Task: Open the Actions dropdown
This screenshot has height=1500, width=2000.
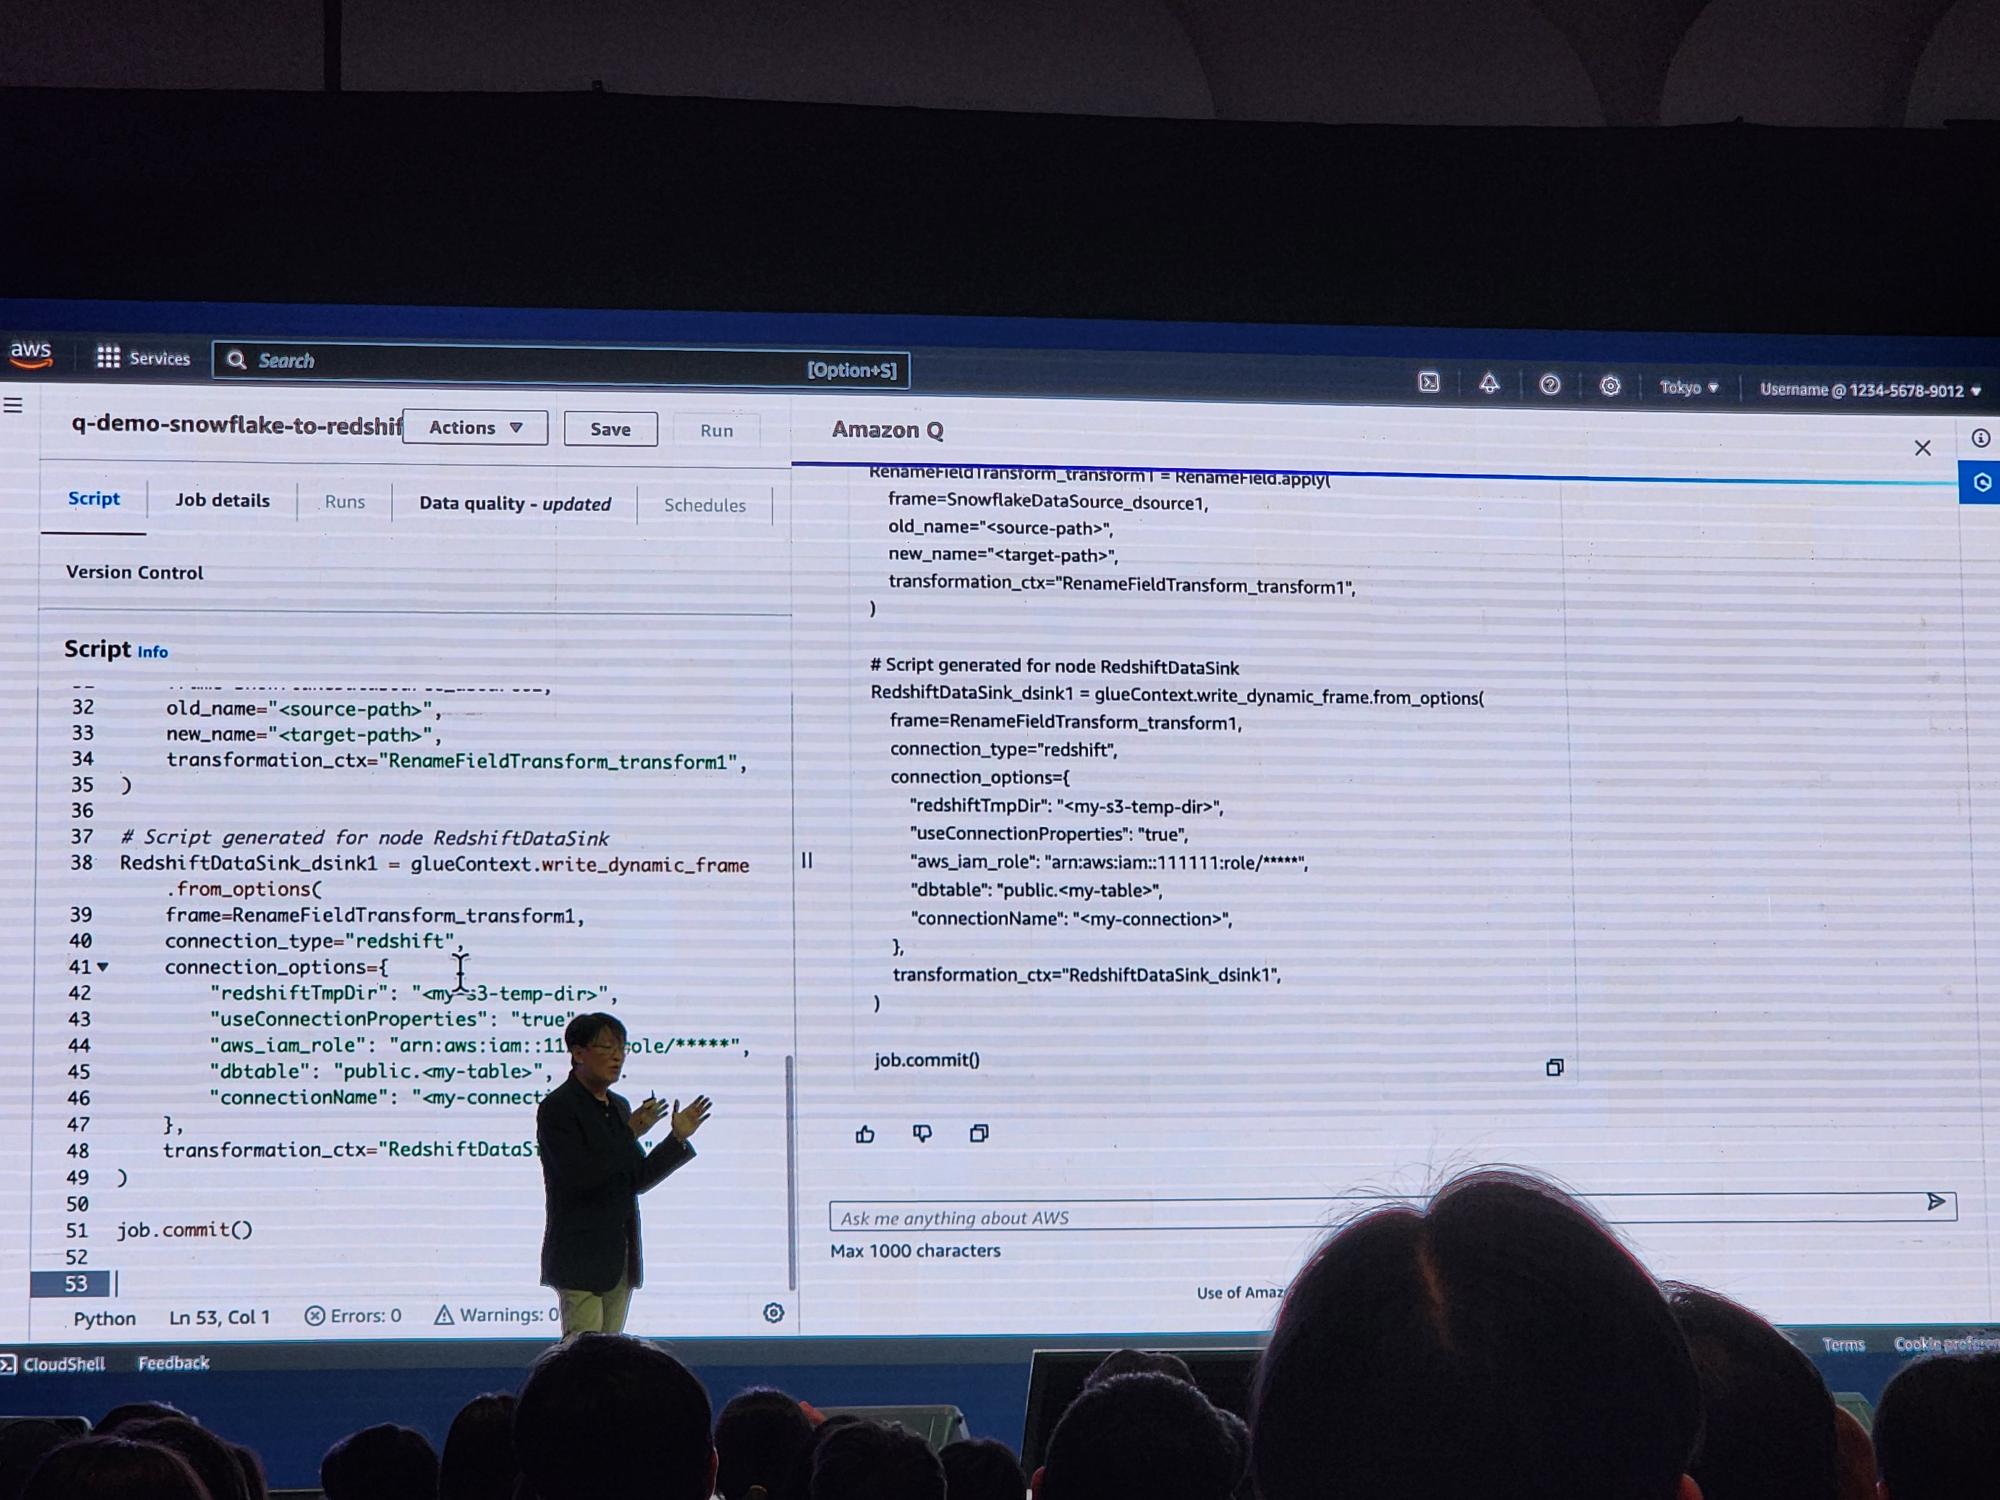Action: [x=475, y=427]
